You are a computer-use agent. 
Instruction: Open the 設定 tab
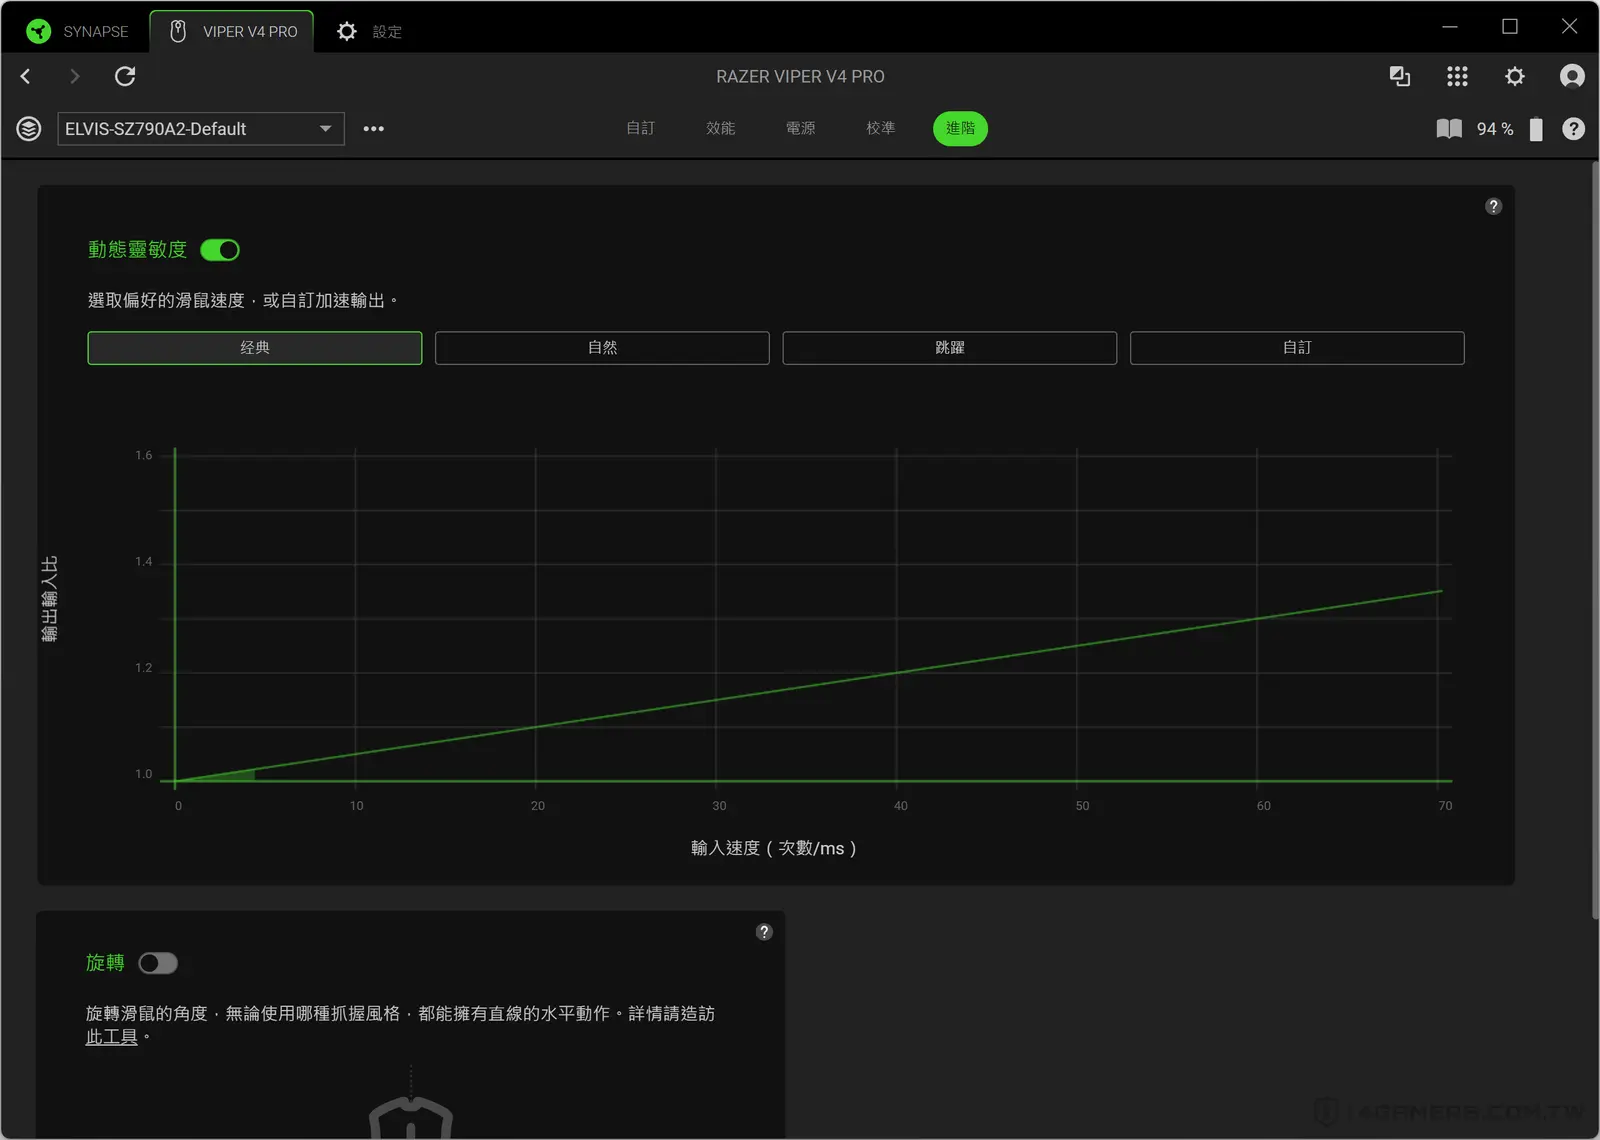pyautogui.click(x=369, y=32)
